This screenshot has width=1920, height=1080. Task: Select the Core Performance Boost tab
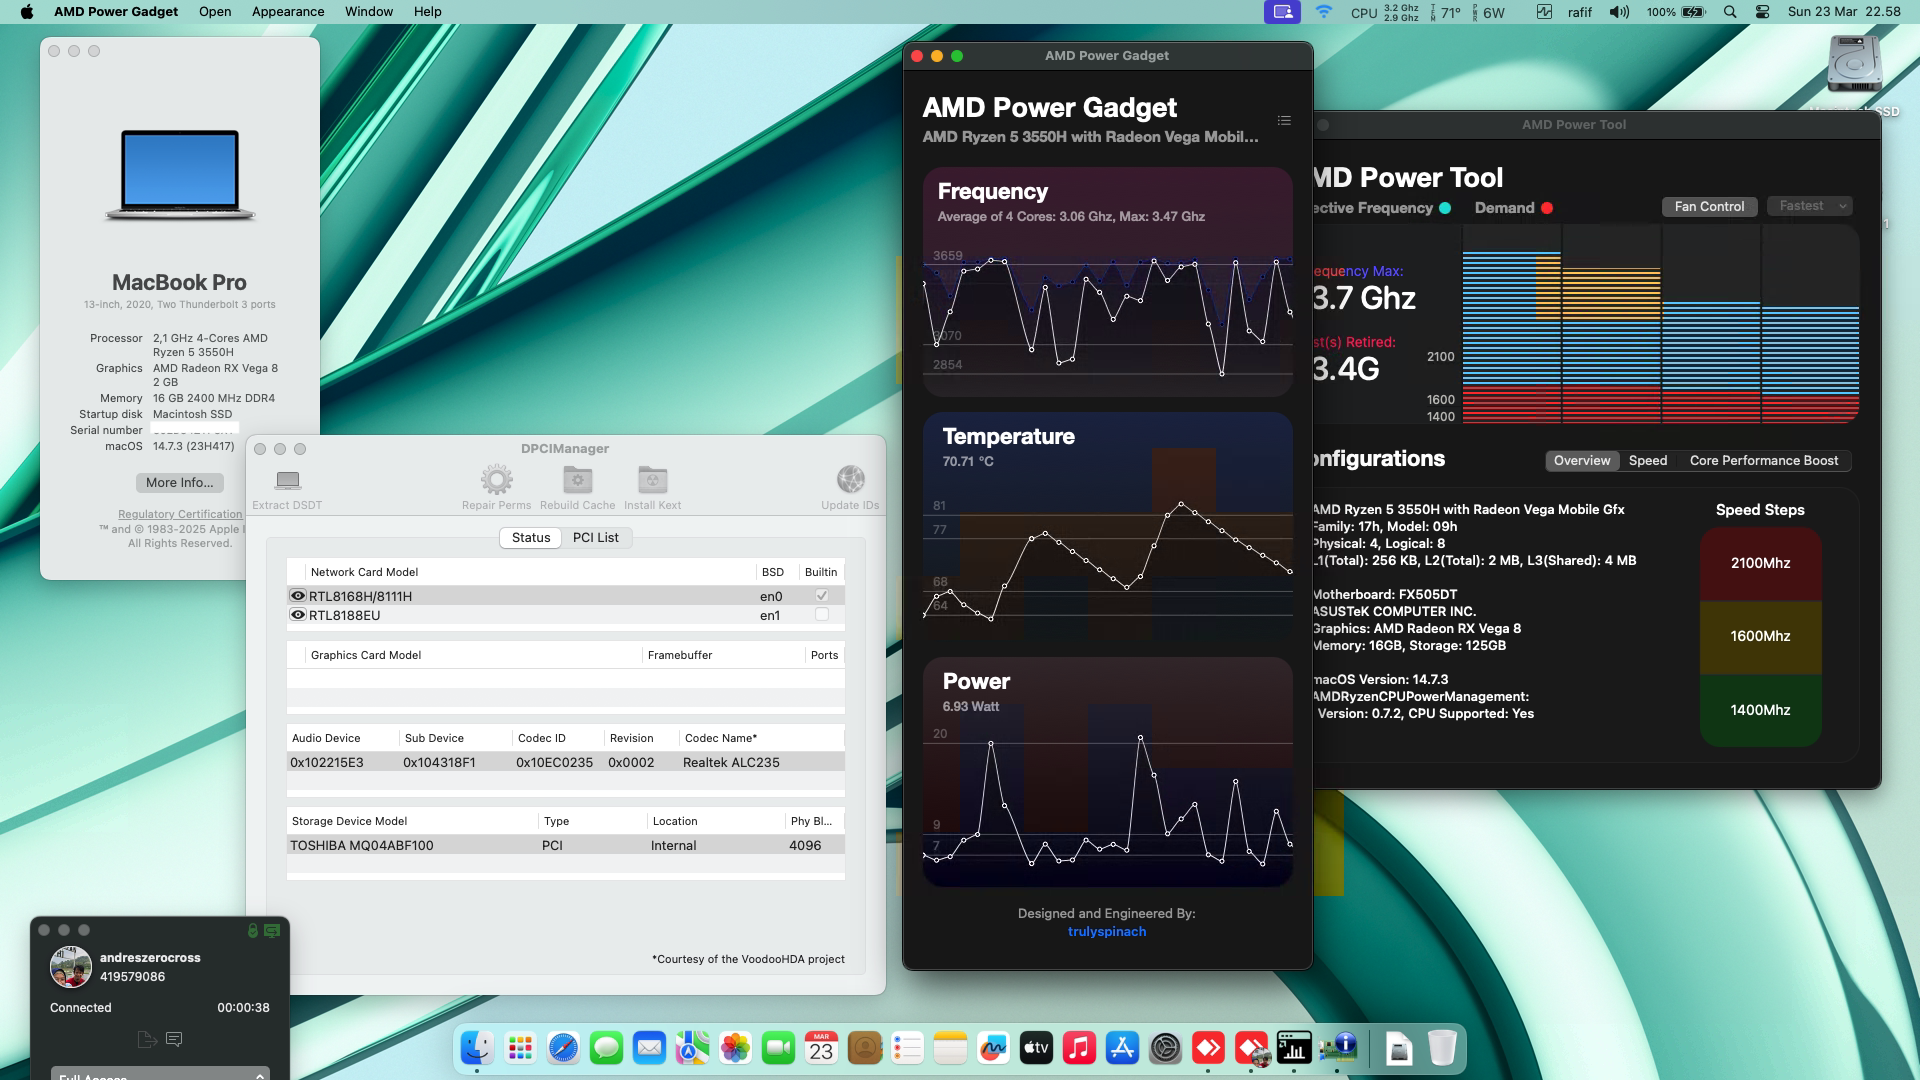(1763, 460)
